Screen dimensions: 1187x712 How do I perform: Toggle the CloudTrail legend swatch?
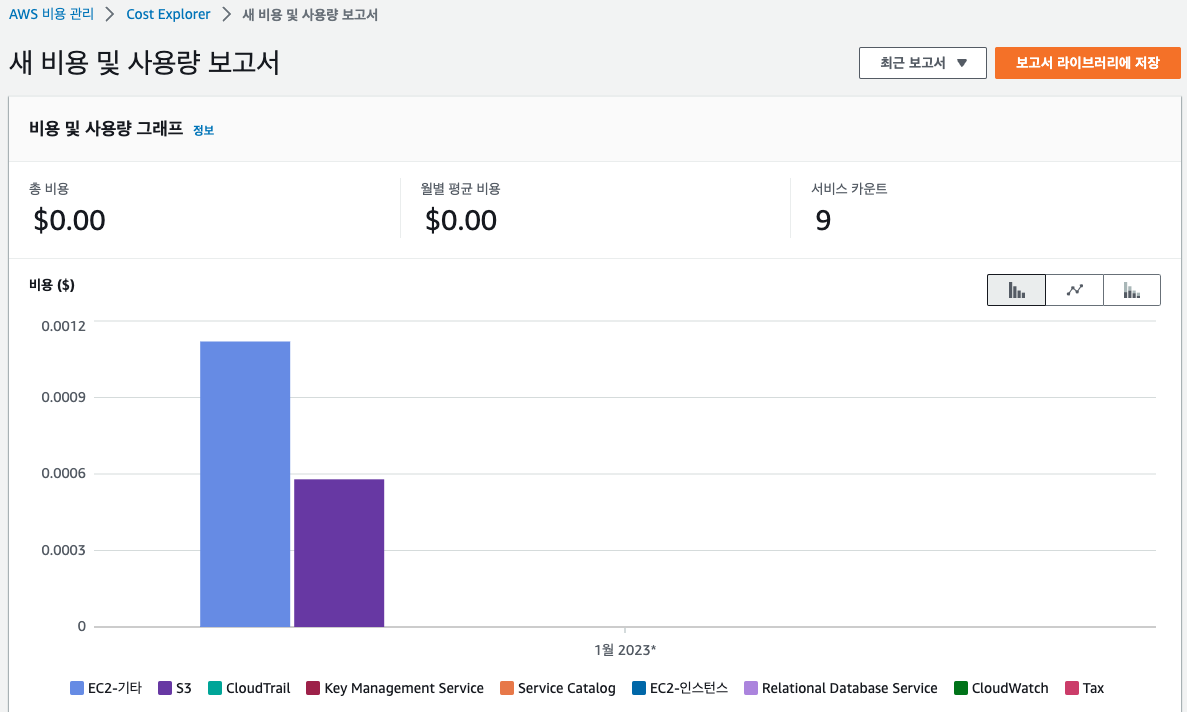click(x=215, y=688)
